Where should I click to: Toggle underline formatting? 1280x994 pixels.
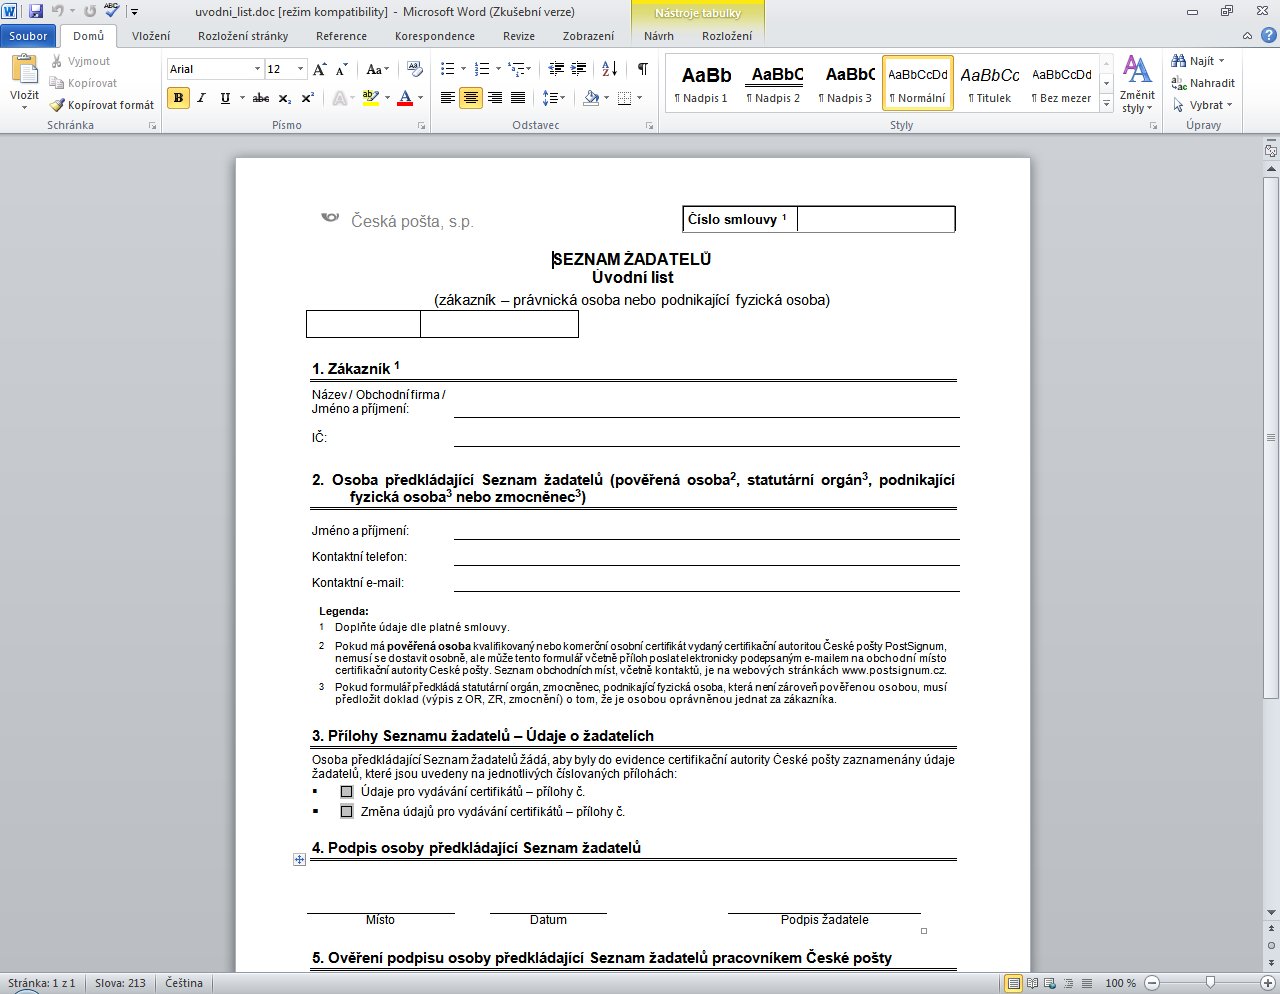(x=225, y=98)
